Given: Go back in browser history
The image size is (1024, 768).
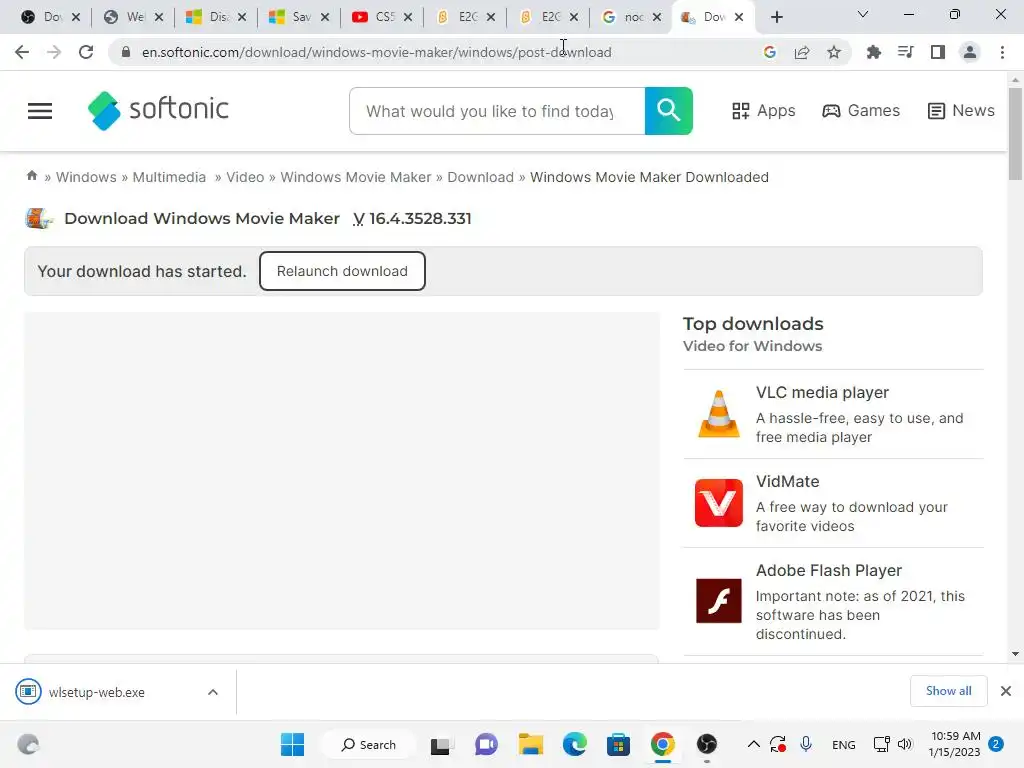Looking at the screenshot, I should point(22,52).
